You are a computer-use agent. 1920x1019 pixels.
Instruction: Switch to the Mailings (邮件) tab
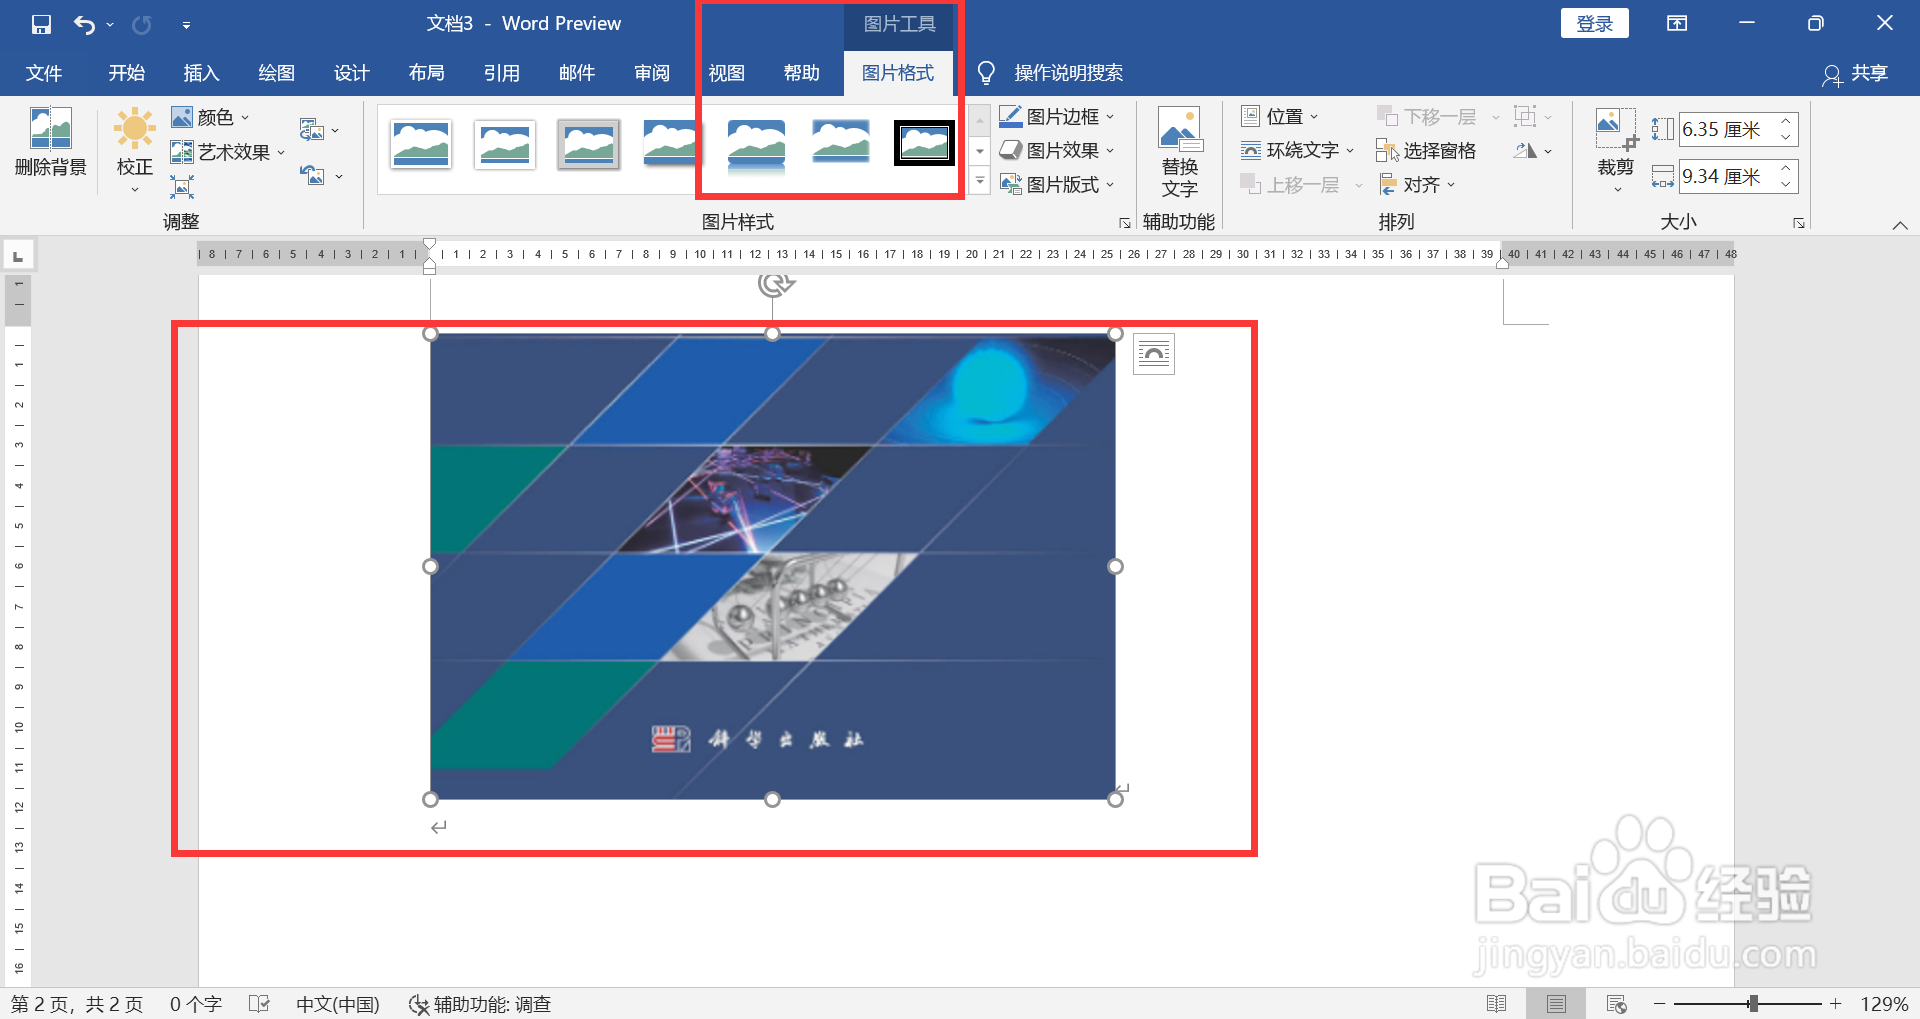[x=577, y=73]
